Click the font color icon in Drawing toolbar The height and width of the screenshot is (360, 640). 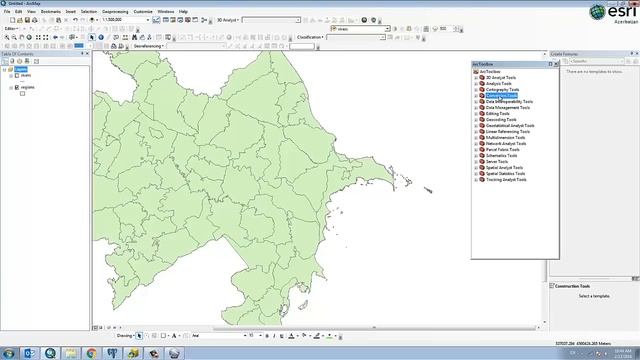[291, 336]
